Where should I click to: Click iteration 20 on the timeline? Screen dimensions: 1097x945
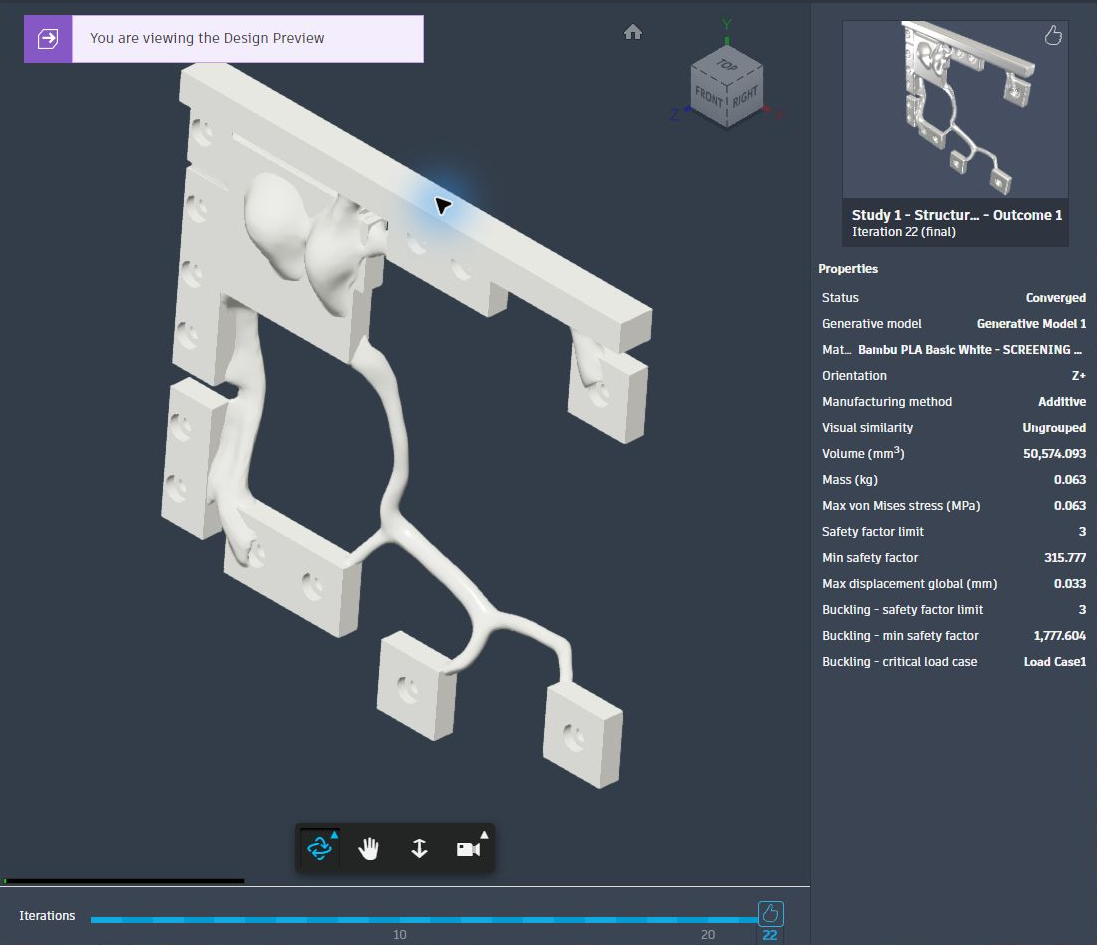708,934
